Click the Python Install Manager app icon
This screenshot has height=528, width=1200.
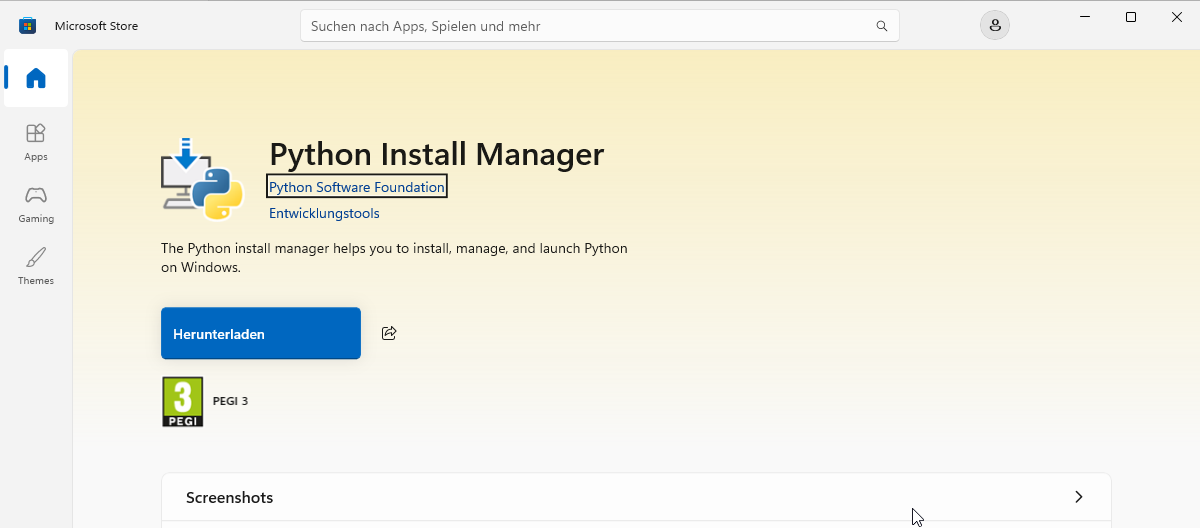point(202,179)
